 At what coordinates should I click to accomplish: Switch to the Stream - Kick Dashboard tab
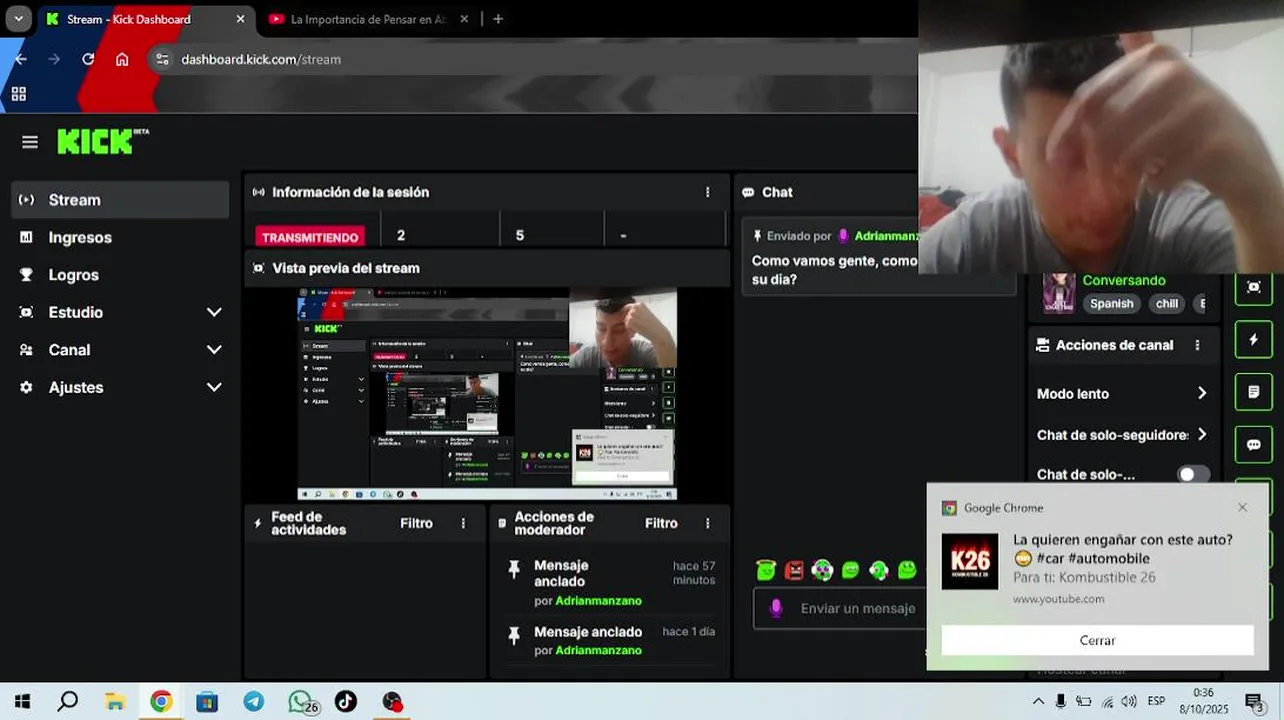pos(128,19)
